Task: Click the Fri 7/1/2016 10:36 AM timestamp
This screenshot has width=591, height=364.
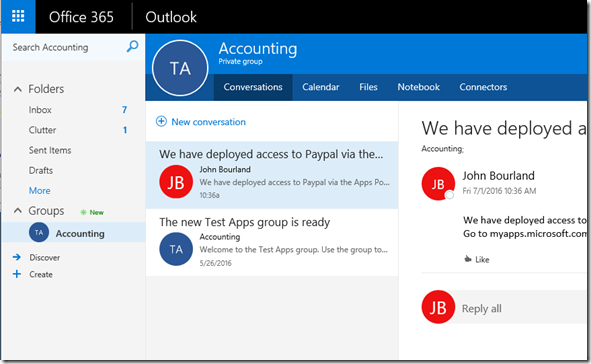Action: click(x=499, y=191)
